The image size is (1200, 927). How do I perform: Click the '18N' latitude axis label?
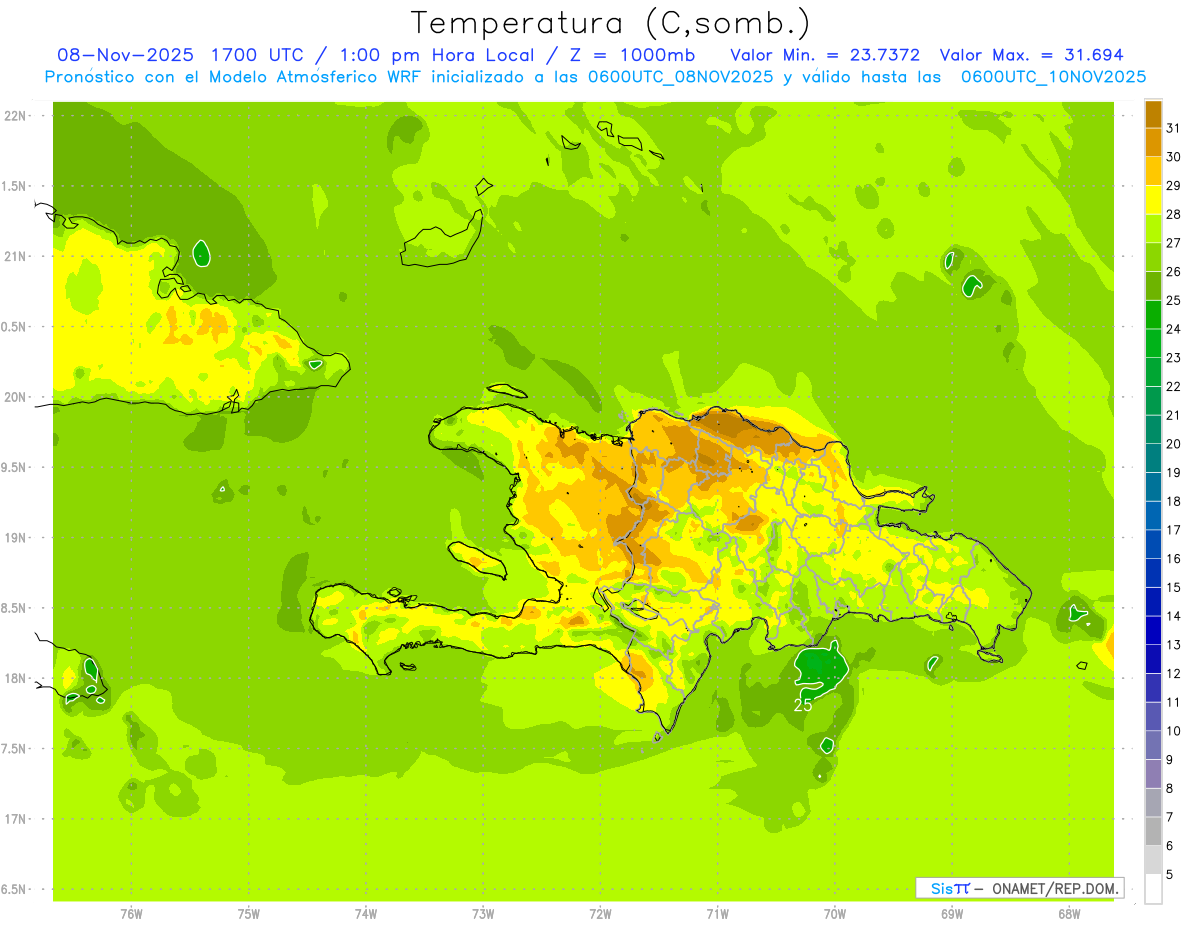[x=15, y=678]
